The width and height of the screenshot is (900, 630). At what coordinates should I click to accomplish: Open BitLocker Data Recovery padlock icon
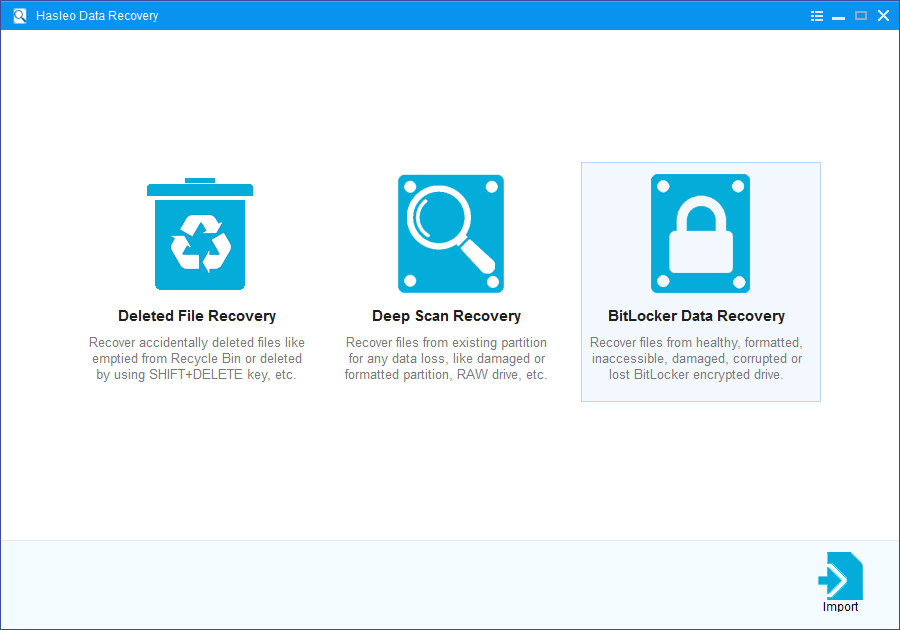click(x=700, y=234)
